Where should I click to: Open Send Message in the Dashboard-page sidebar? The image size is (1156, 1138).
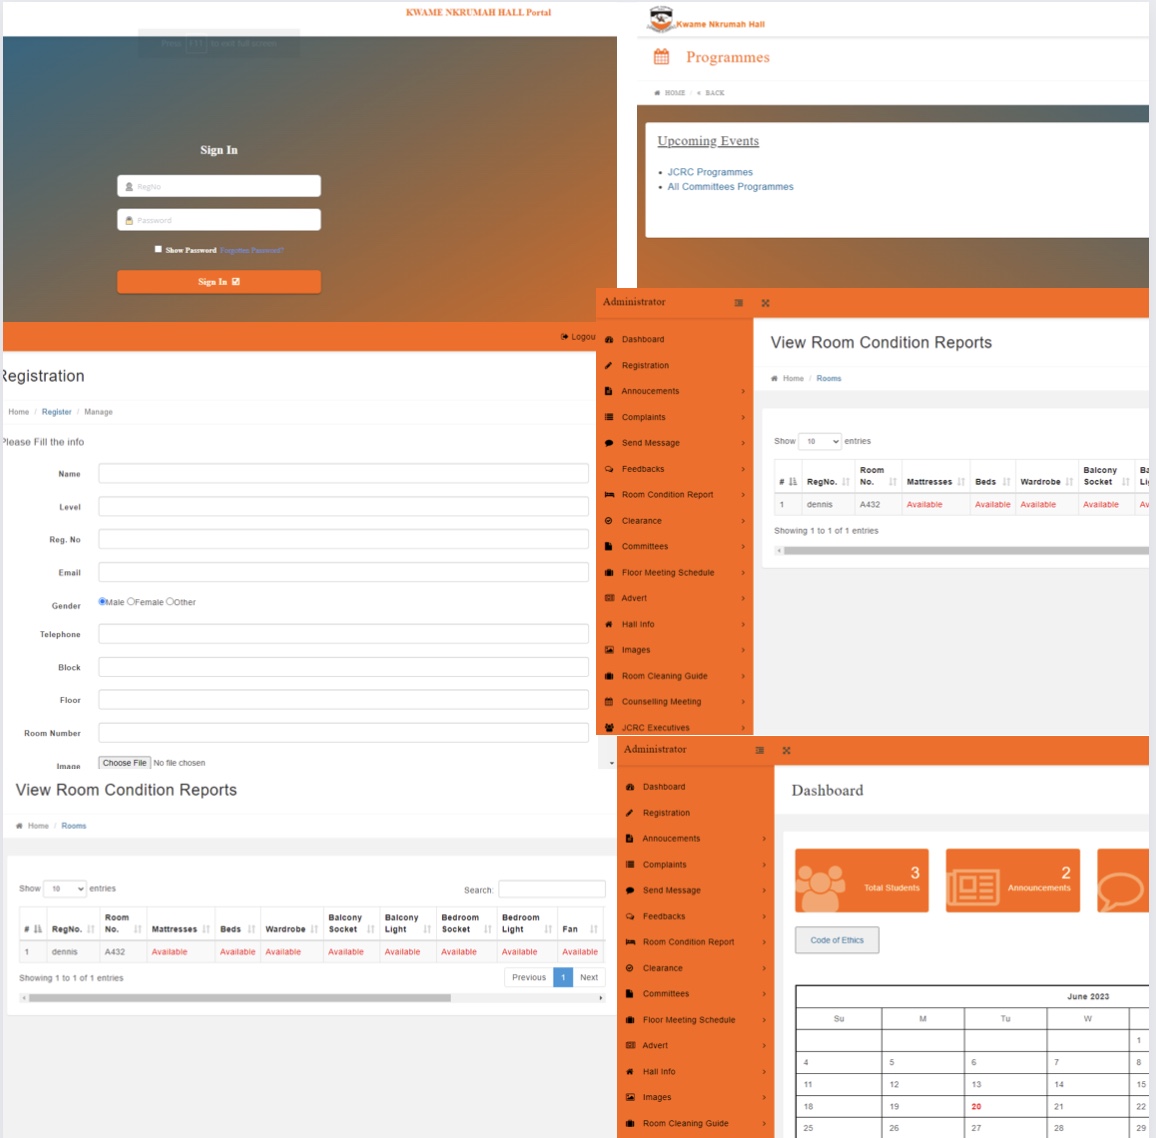coord(672,890)
